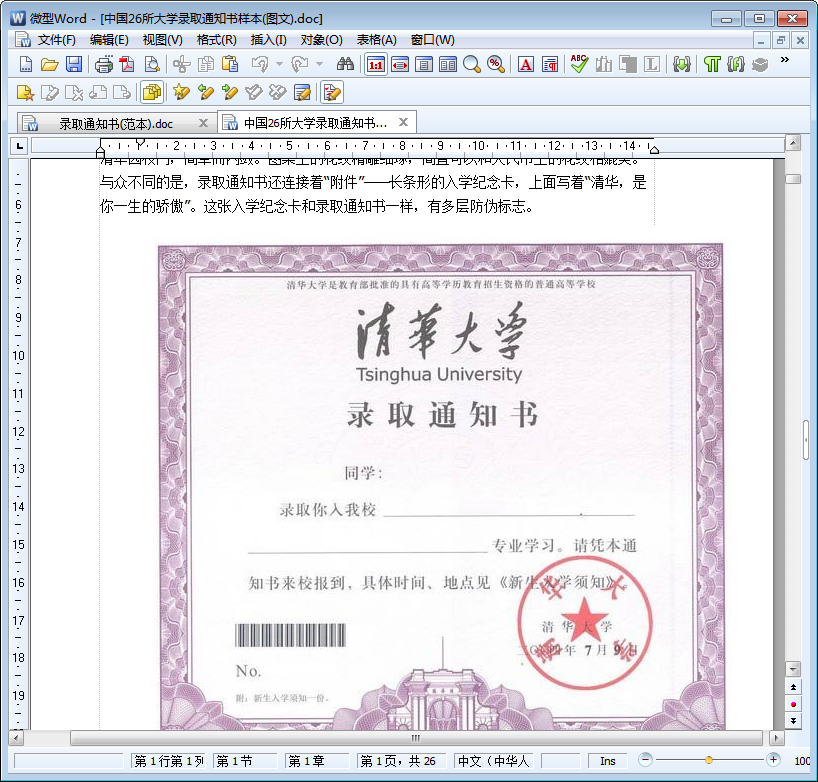The image size is (818, 782).
Task: Open the review changes dialog icon
Action: coord(302,93)
